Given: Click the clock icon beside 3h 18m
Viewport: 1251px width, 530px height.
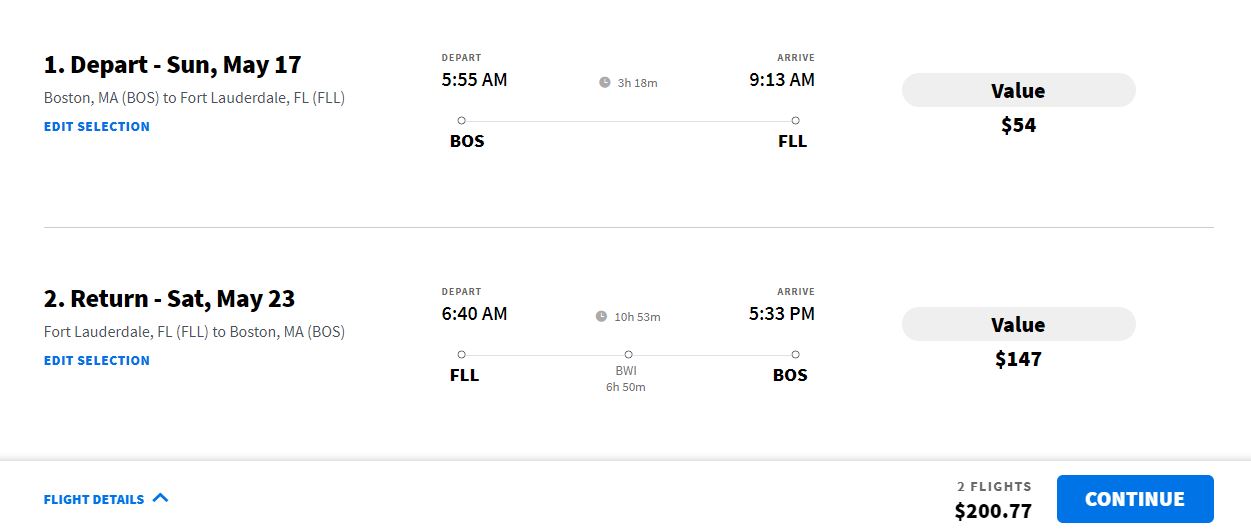Looking at the screenshot, I should coord(605,83).
